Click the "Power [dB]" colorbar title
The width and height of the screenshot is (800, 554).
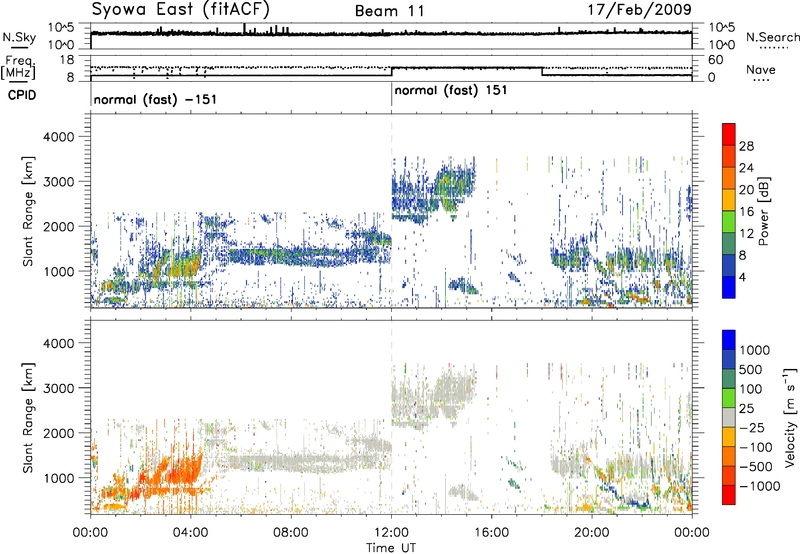(x=763, y=211)
